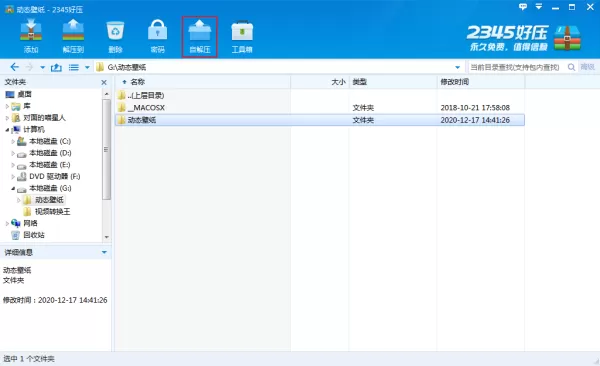Select 本地磁盘 (D:) in tree
This screenshot has width=600, height=366.
coord(50,153)
